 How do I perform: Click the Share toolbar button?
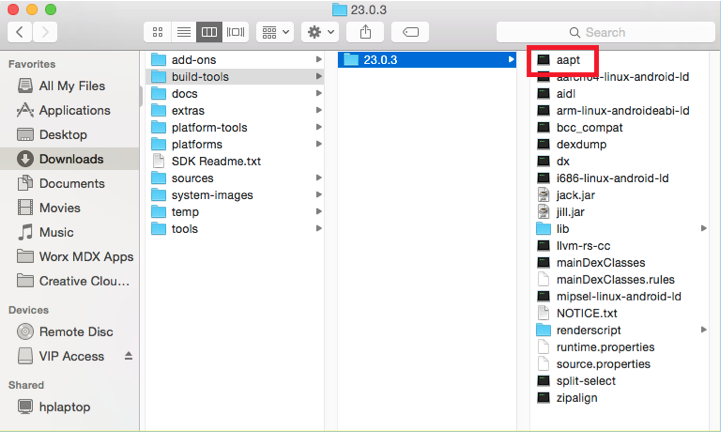click(365, 32)
